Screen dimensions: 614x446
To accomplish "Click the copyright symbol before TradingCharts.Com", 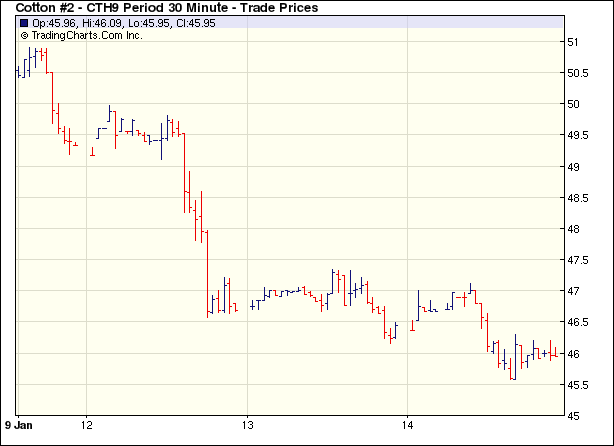I will (x=24, y=35).
